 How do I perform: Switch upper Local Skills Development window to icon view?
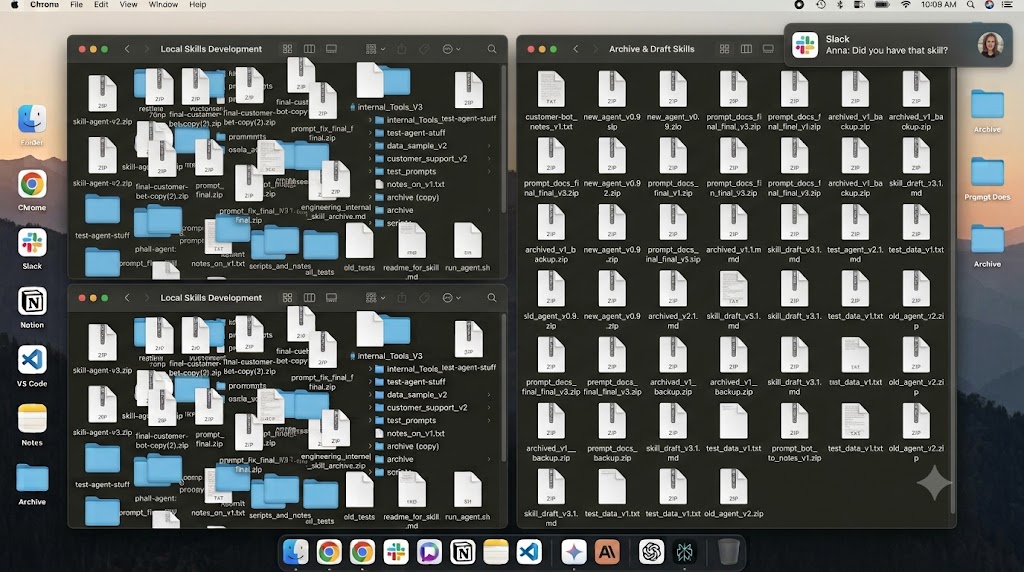(x=287, y=49)
